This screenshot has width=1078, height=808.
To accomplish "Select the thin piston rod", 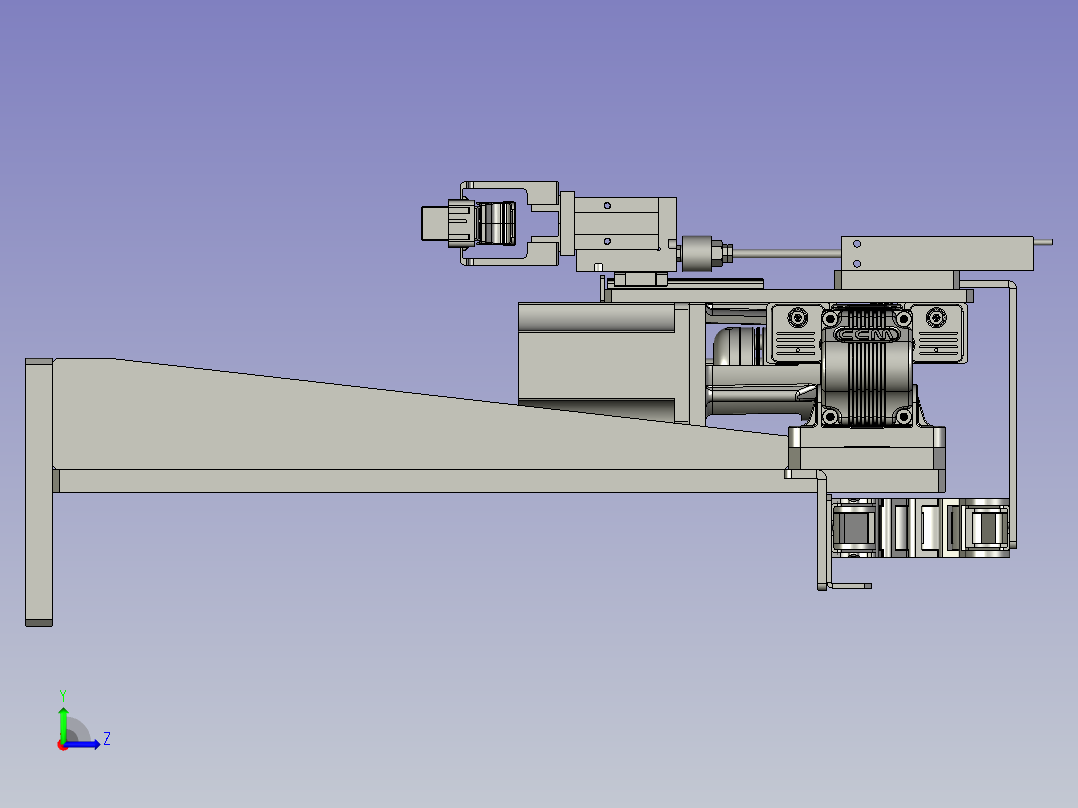I will (x=787, y=253).
